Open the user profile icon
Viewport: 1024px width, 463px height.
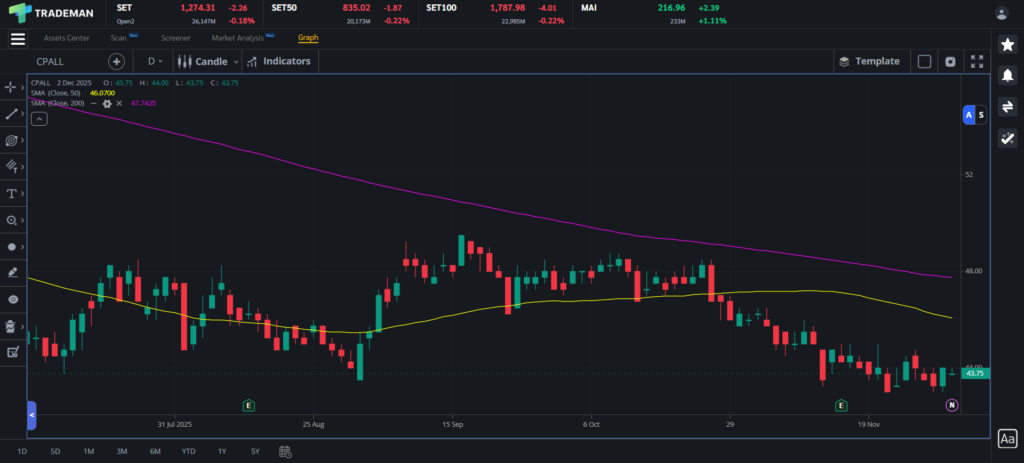pyautogui.click(x=1001, y=13)
